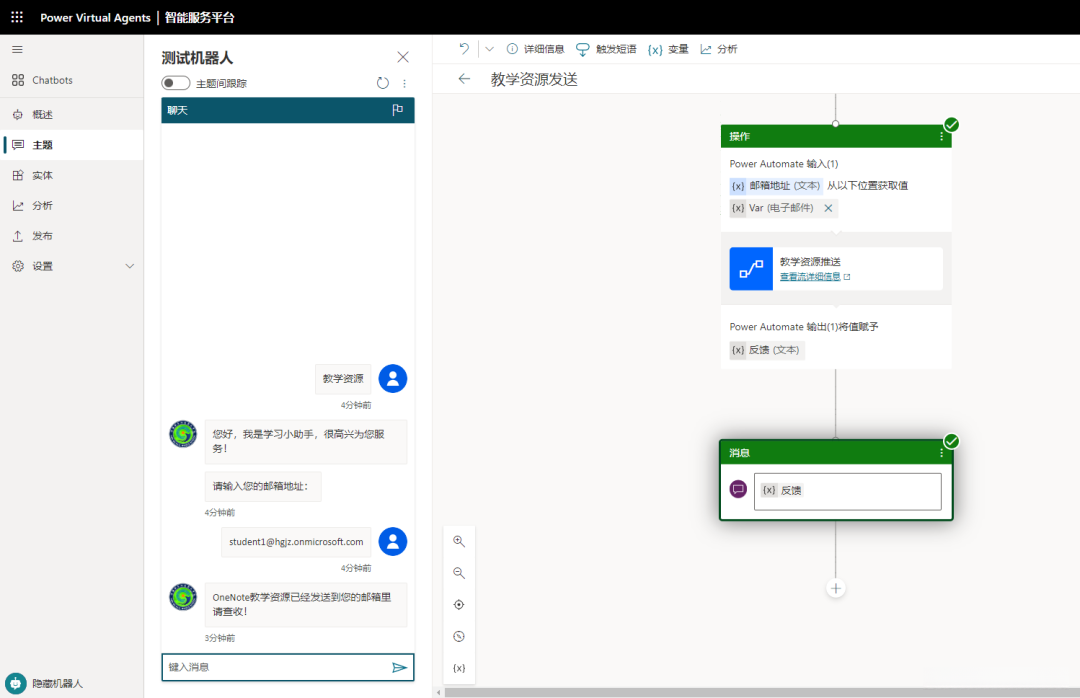Close the 测试机器人 test panel
This screenshot has height=698, width=1080.
click(x=403, y=57)
